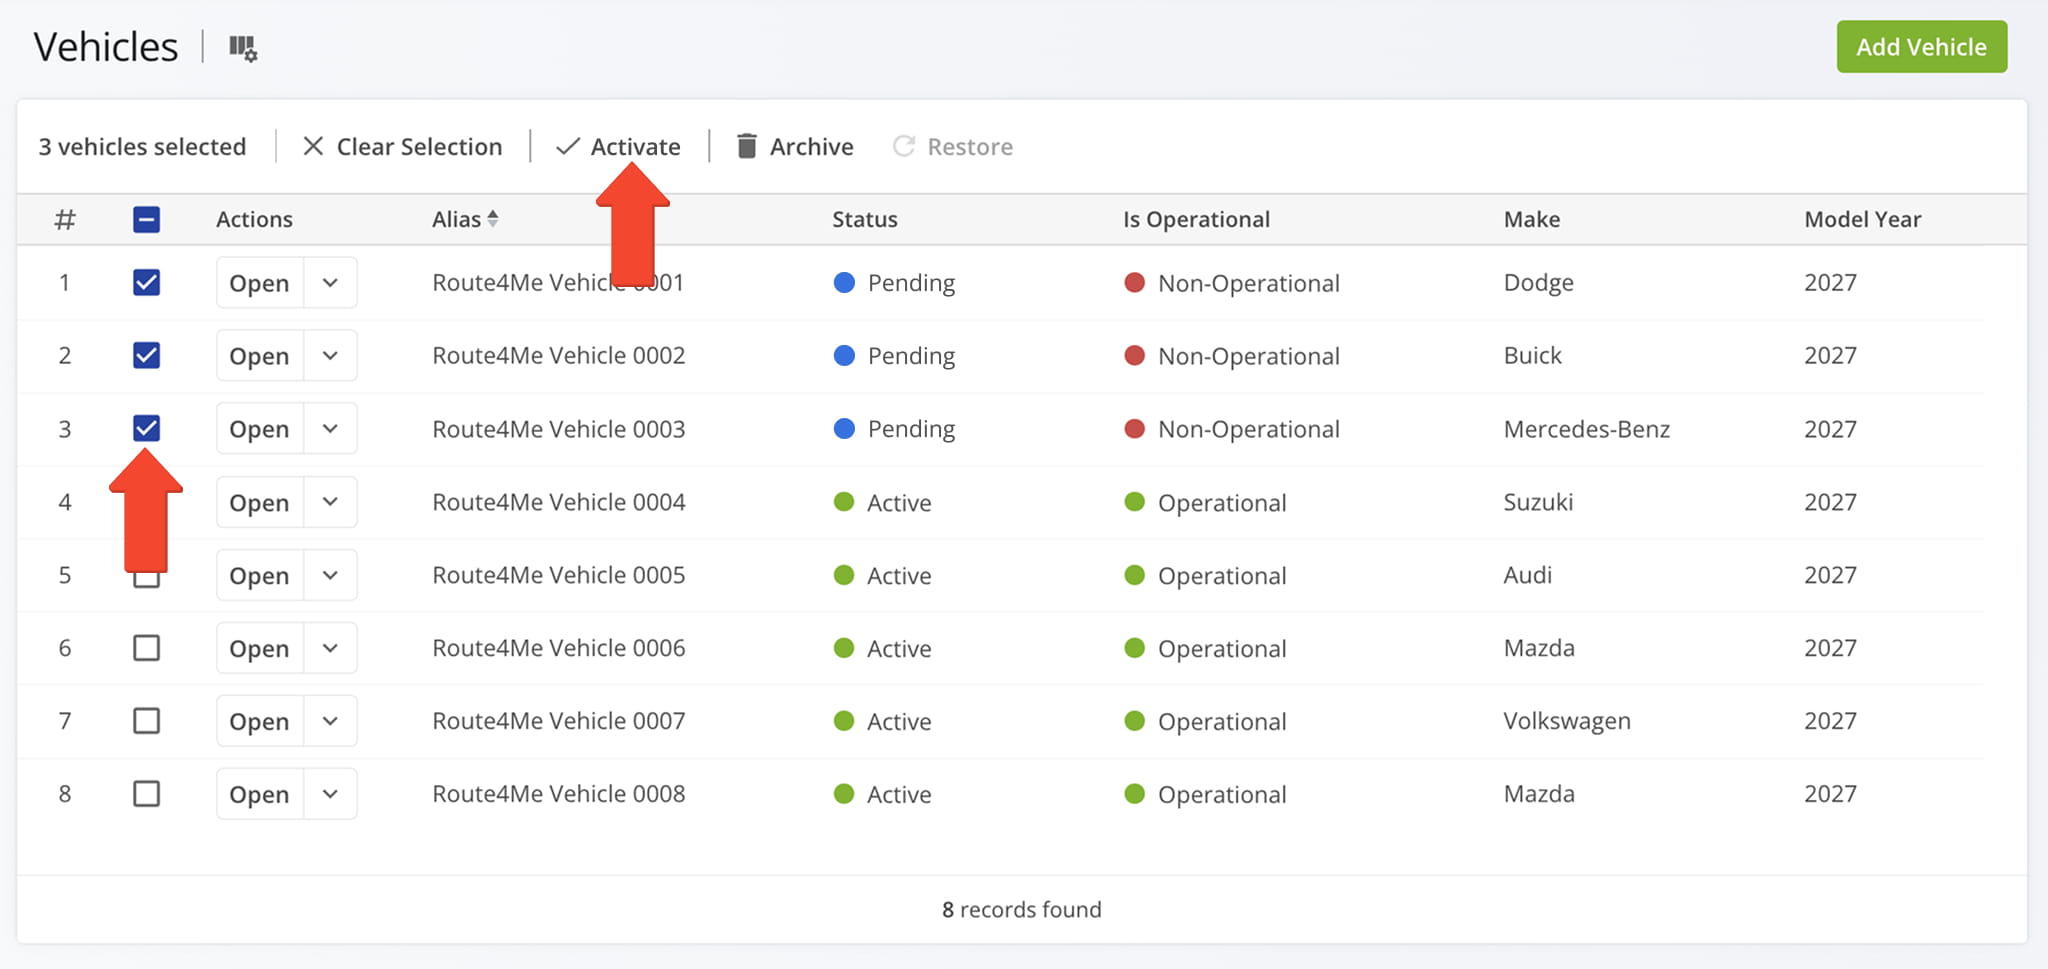Click the X icon for Clear Selection

(x=313, y=147)
